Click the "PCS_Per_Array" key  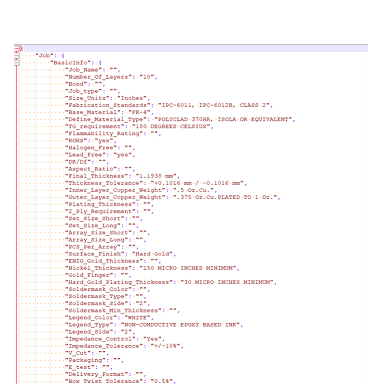(x=93, y=247)
